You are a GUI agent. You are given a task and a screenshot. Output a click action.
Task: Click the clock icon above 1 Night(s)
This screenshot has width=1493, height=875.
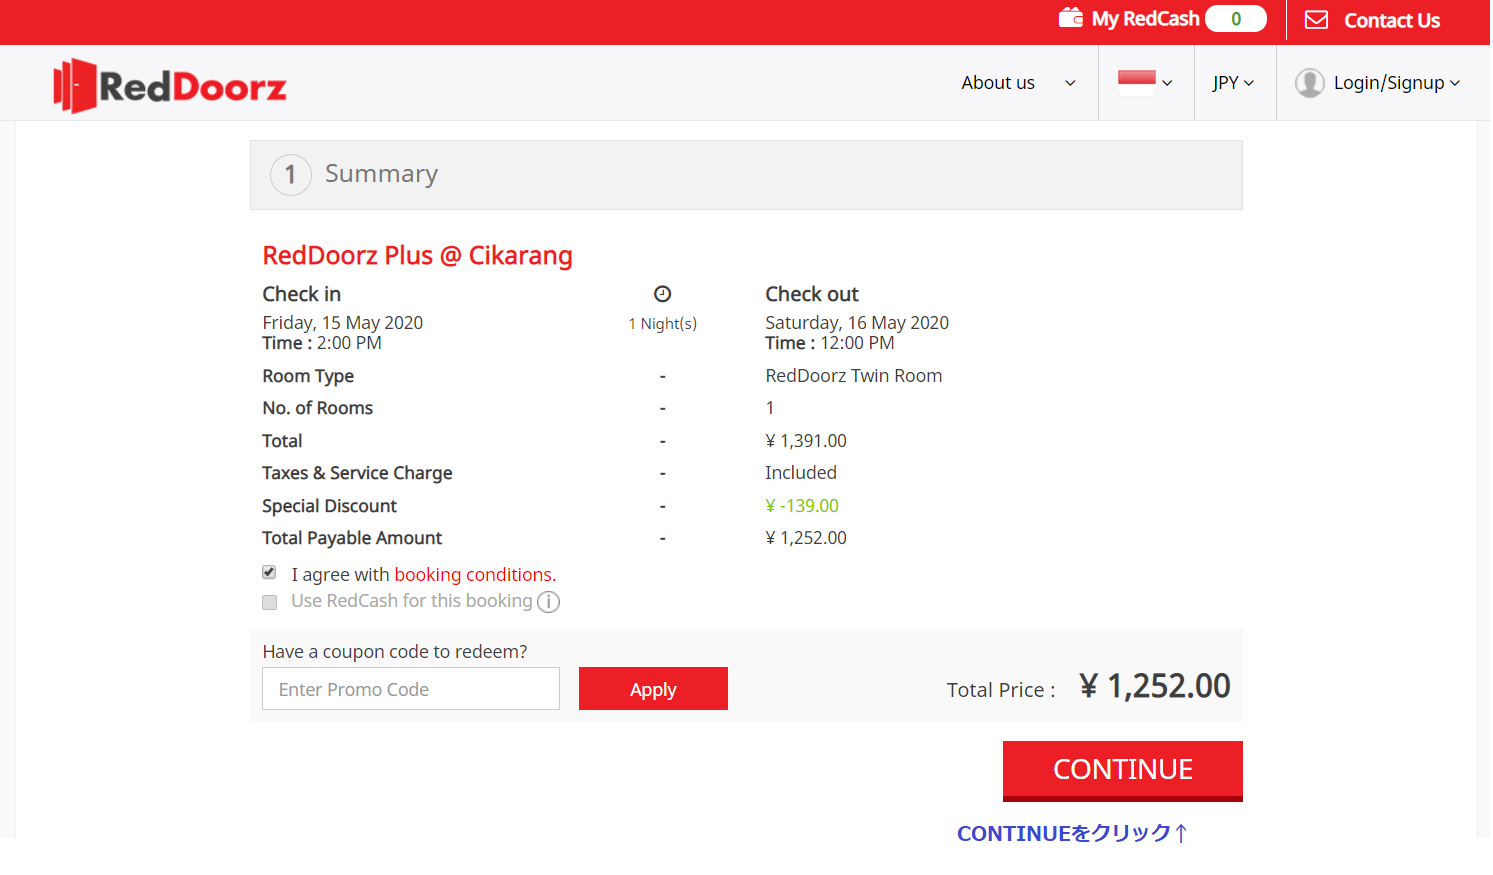662,294
